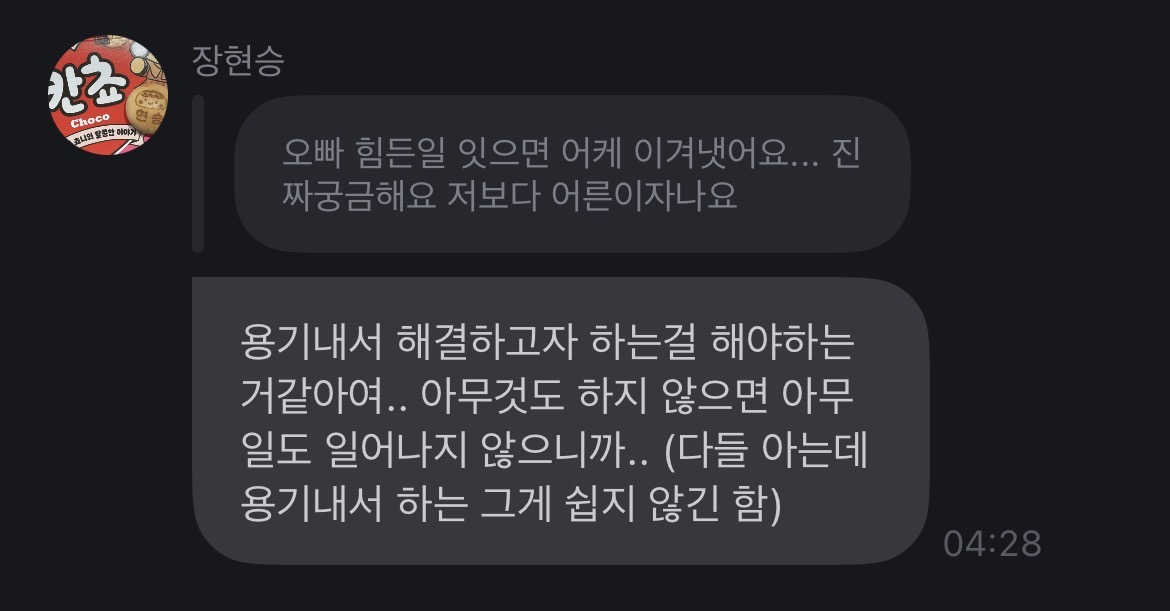Jump to quoted message starting with '오빠 힘든일'
1170x611 pixels.
pyautogui.click(x=572, y=174)
